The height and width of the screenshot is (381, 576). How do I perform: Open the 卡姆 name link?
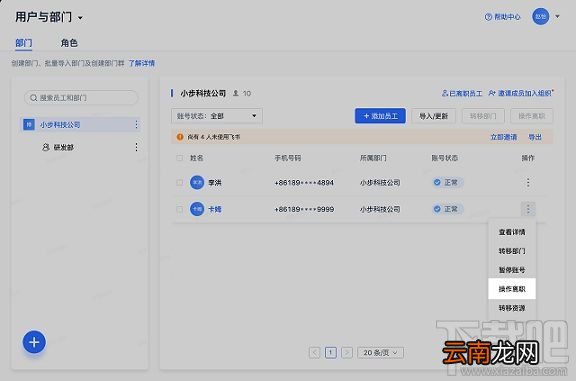pyautogui.click(x=215, y=209)
